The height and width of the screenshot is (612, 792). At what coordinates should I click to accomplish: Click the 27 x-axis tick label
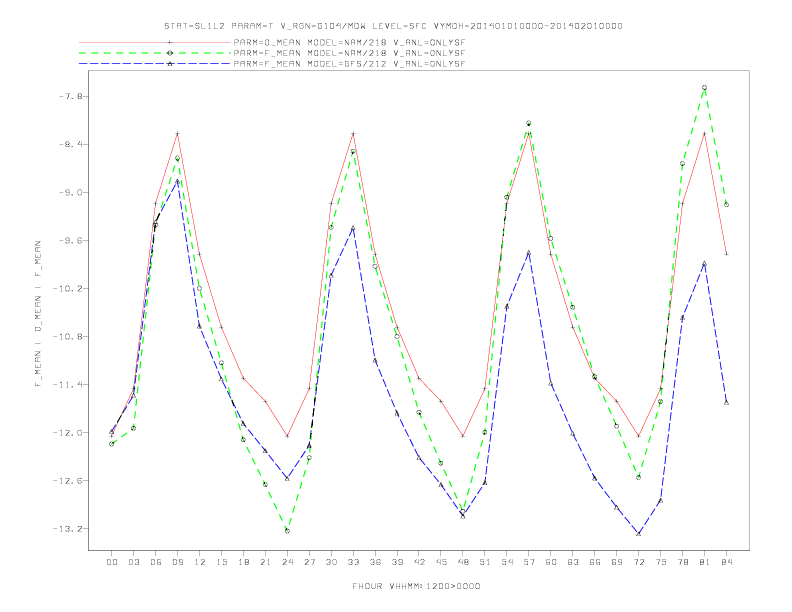(309, 562)
